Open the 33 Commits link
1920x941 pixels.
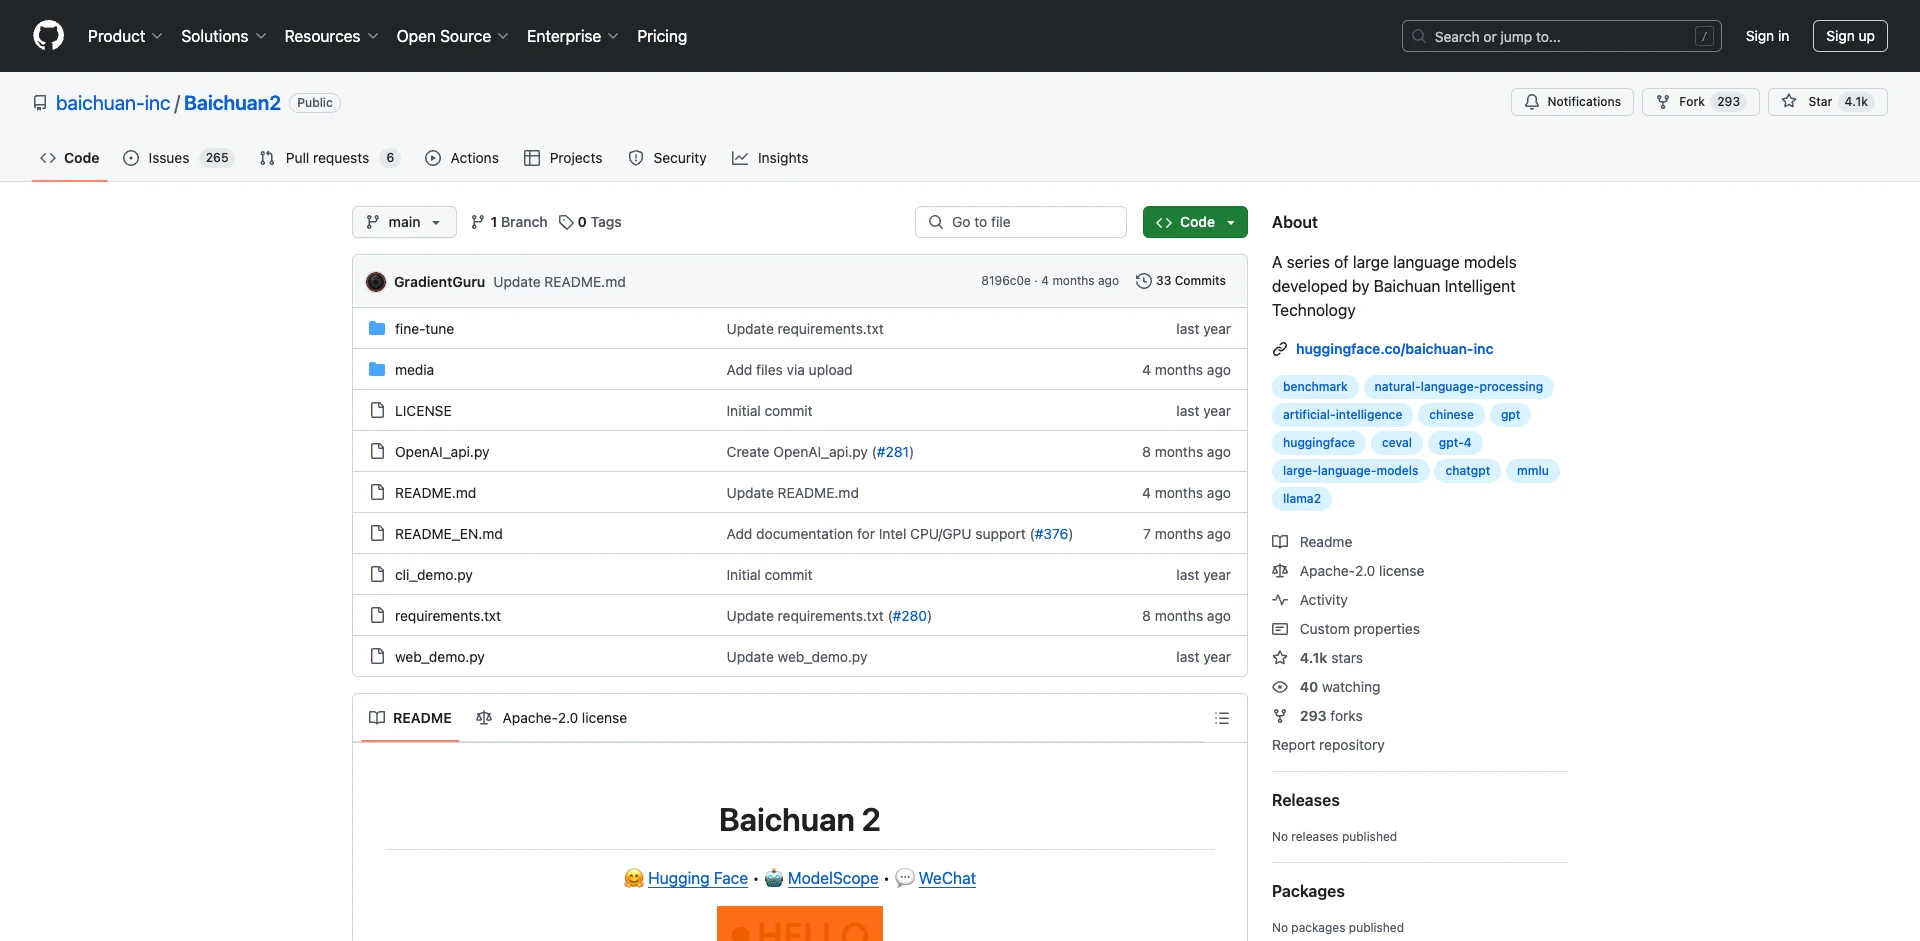click(1181, 281)
